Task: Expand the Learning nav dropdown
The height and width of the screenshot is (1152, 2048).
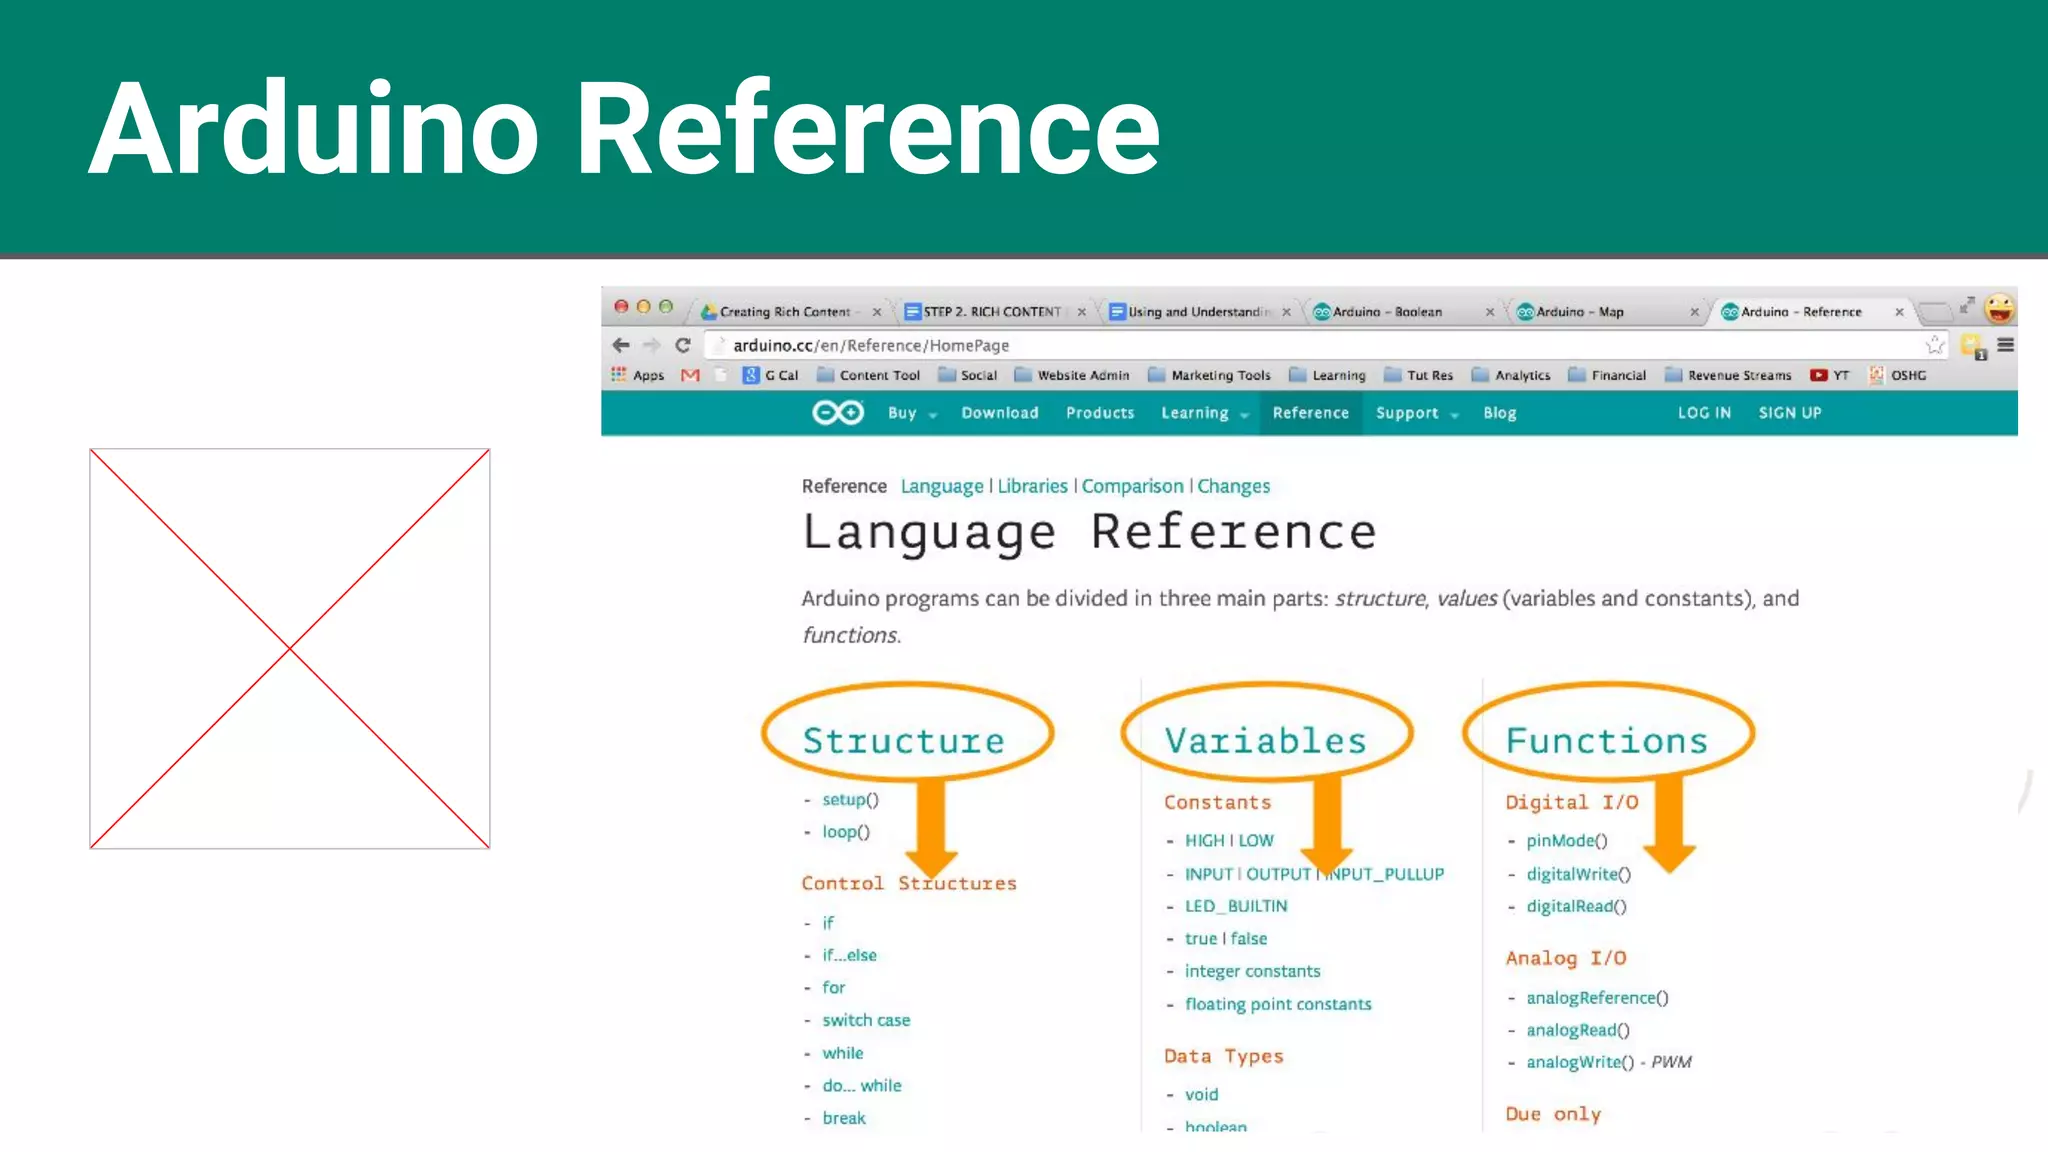Action: pyautogui.click(x=1204, y=413)
